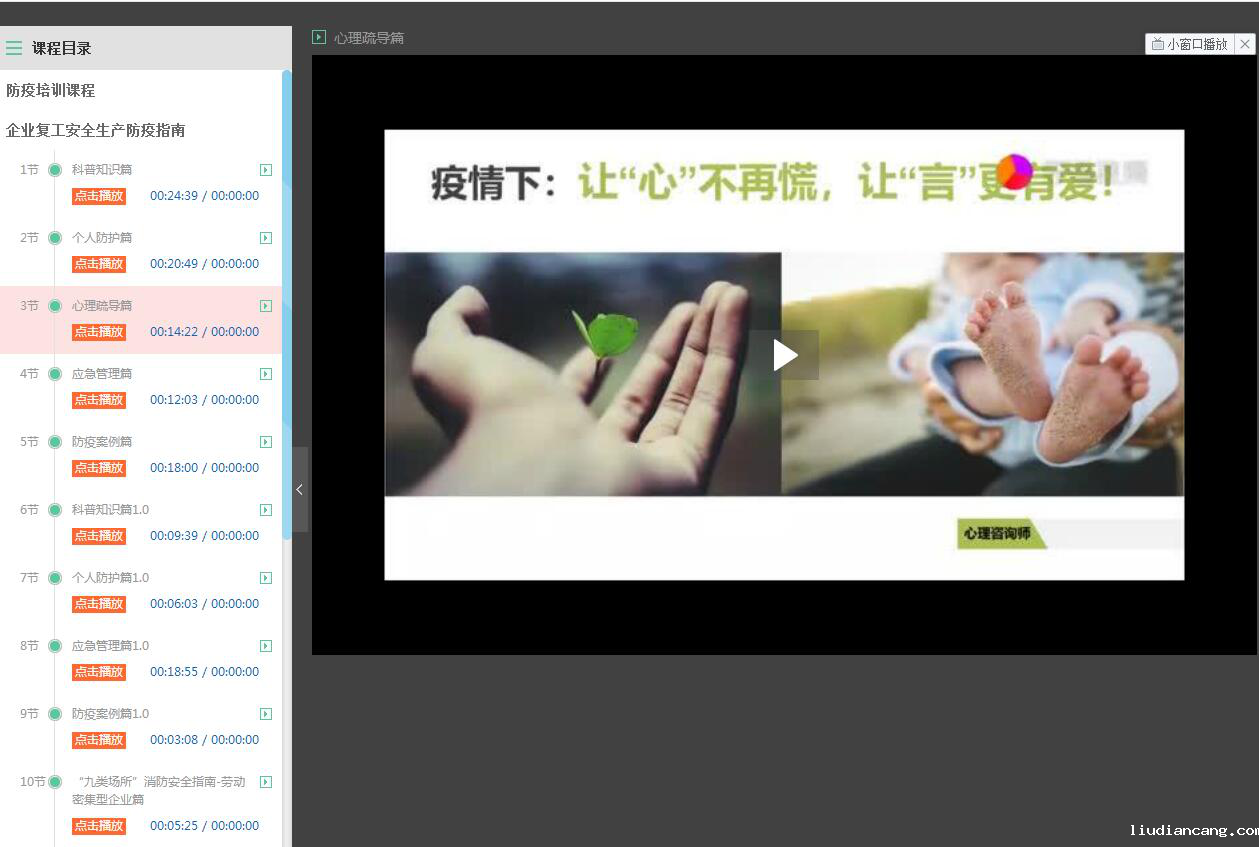Close the mini-window playback bar
This screenshot has height=847, width=1259.
[x=1245, y=44]
